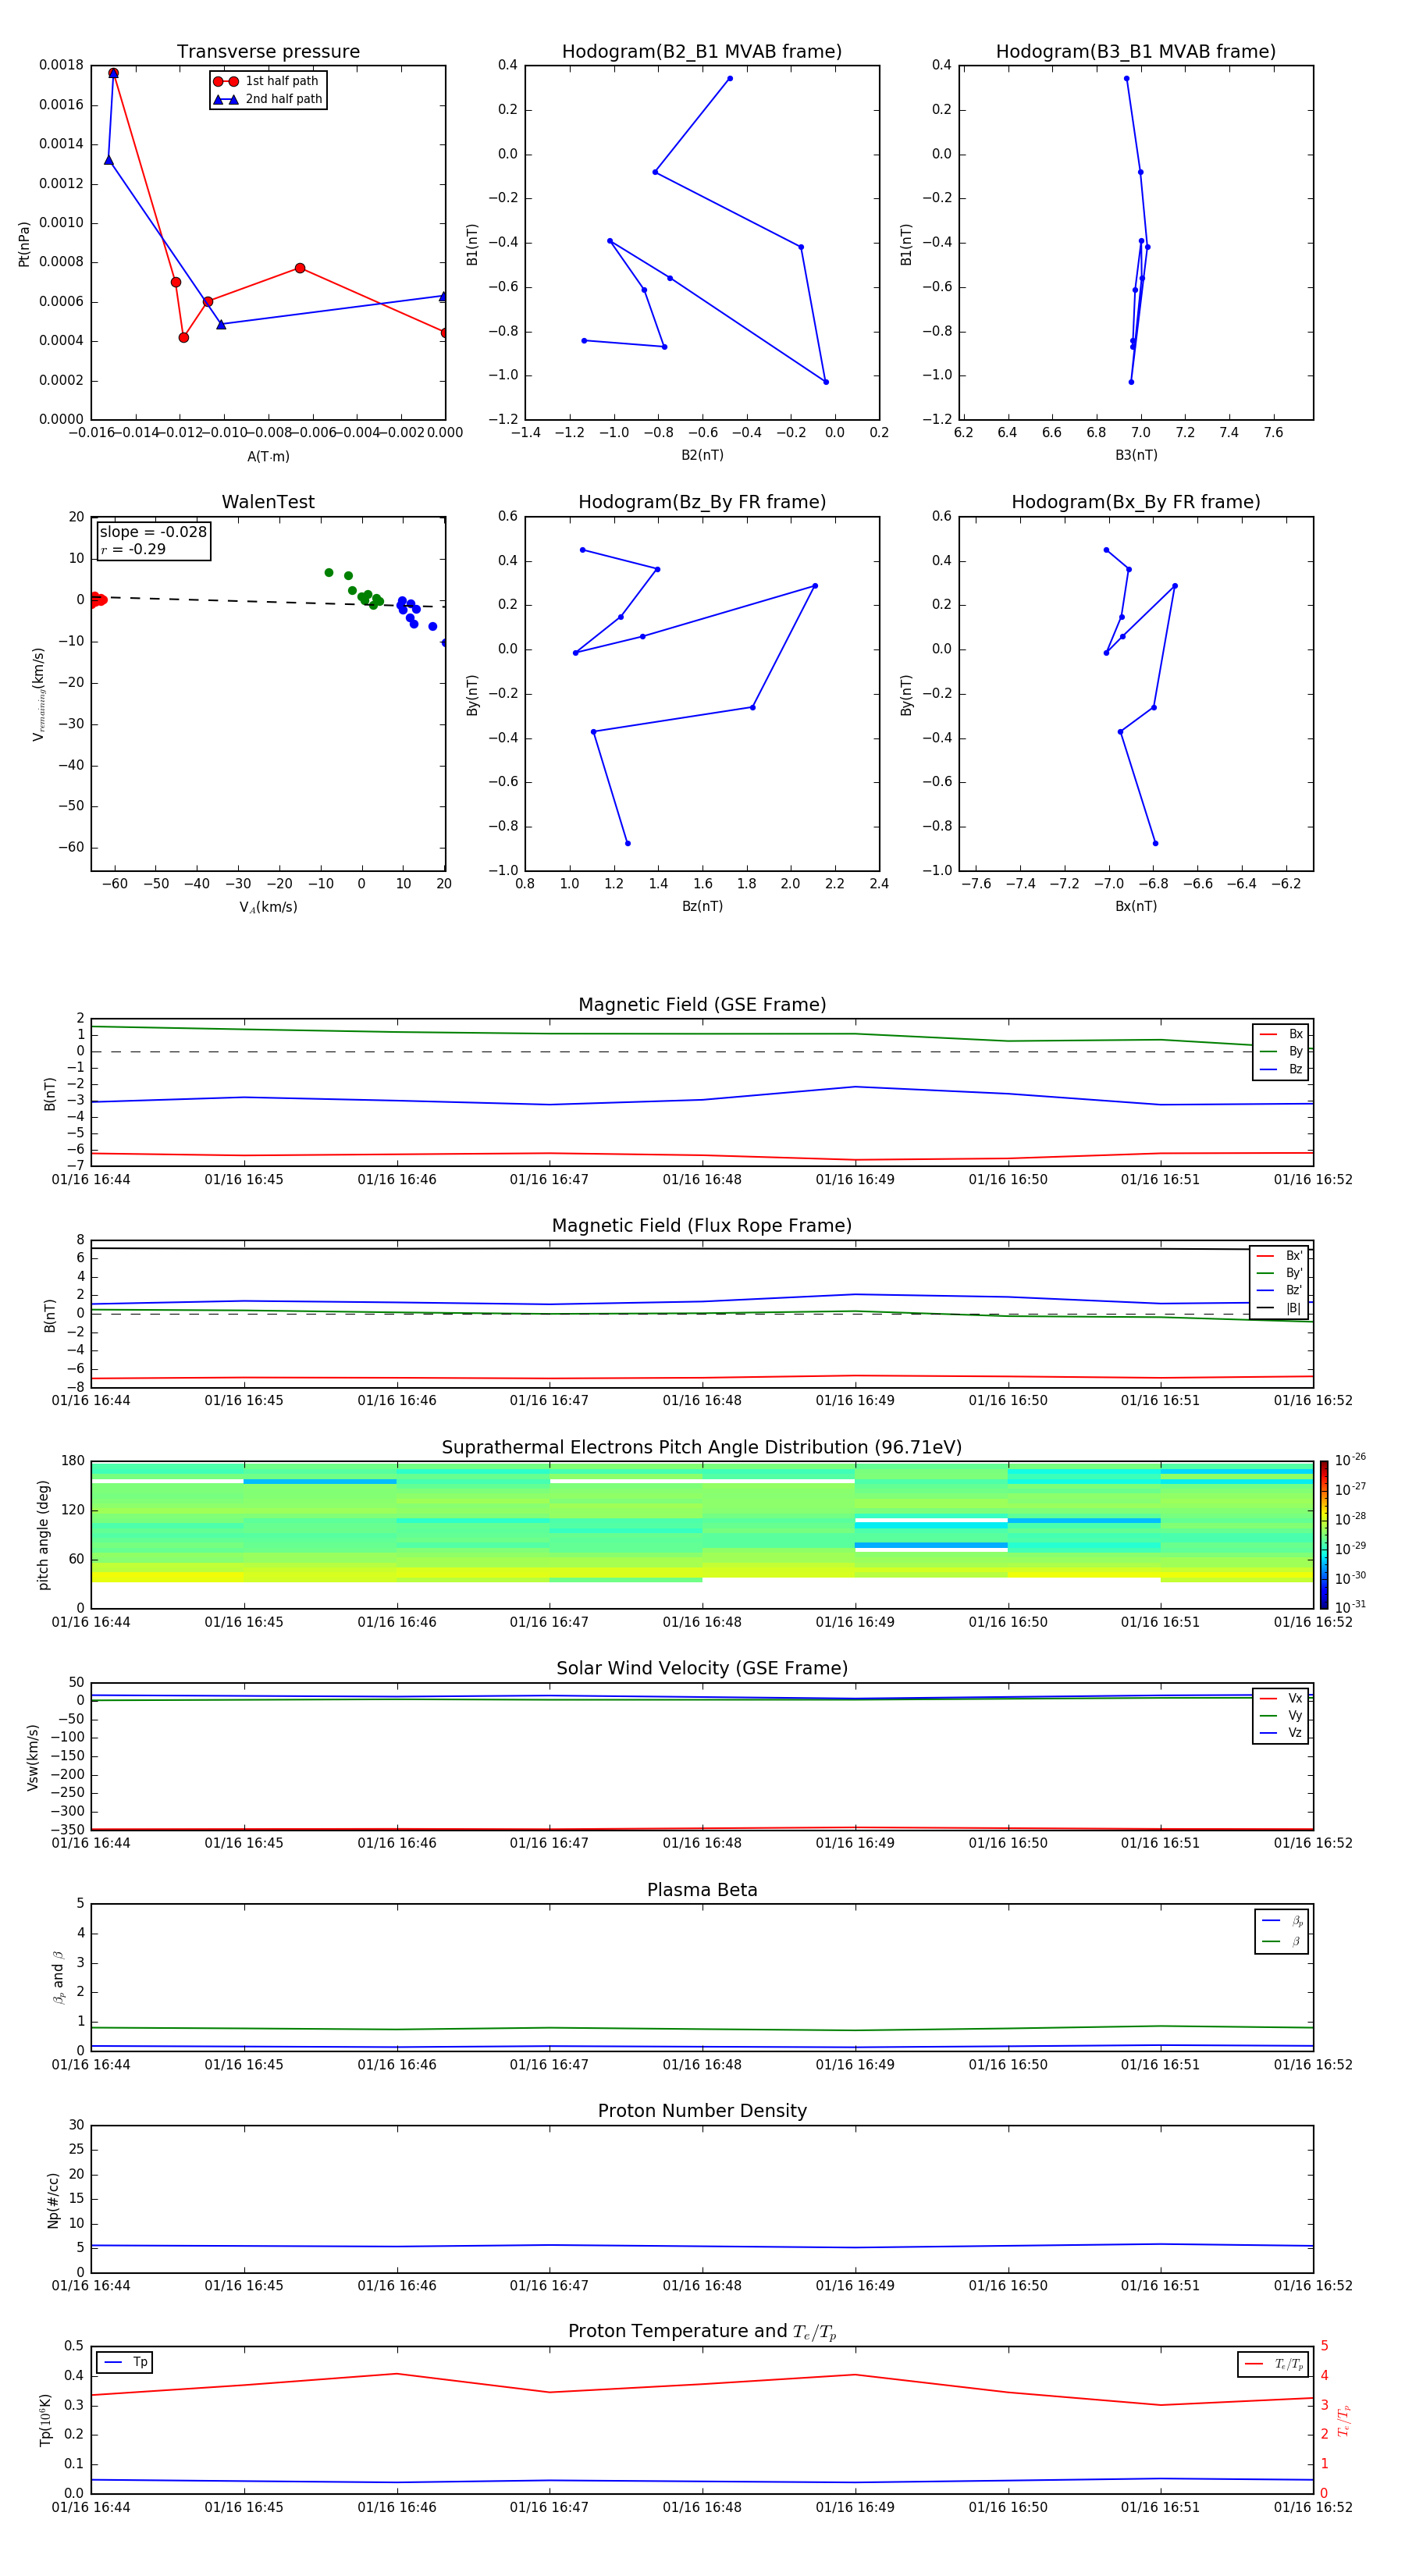
Task: Click the red right-side 'Te/Tp' axis label
Action: pyautogui.click(x=1345, y=2420)
